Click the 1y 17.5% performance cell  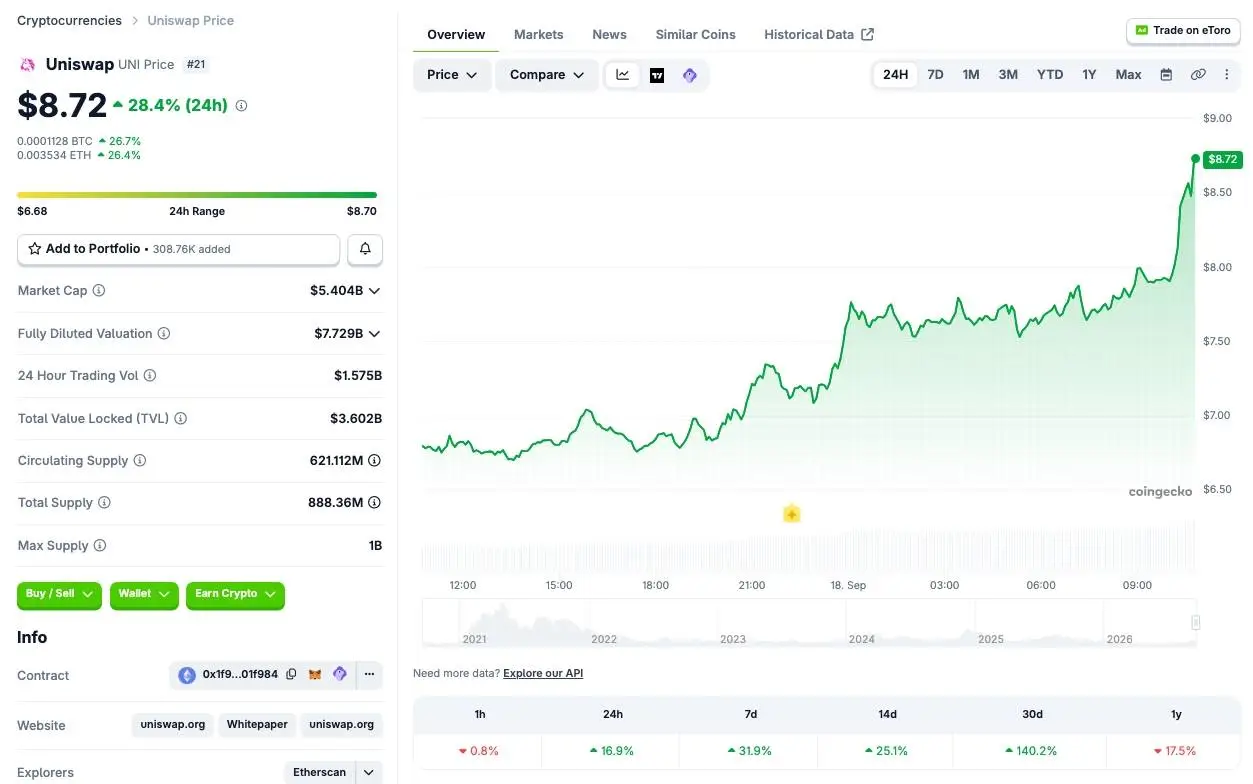coord(1176,751)
